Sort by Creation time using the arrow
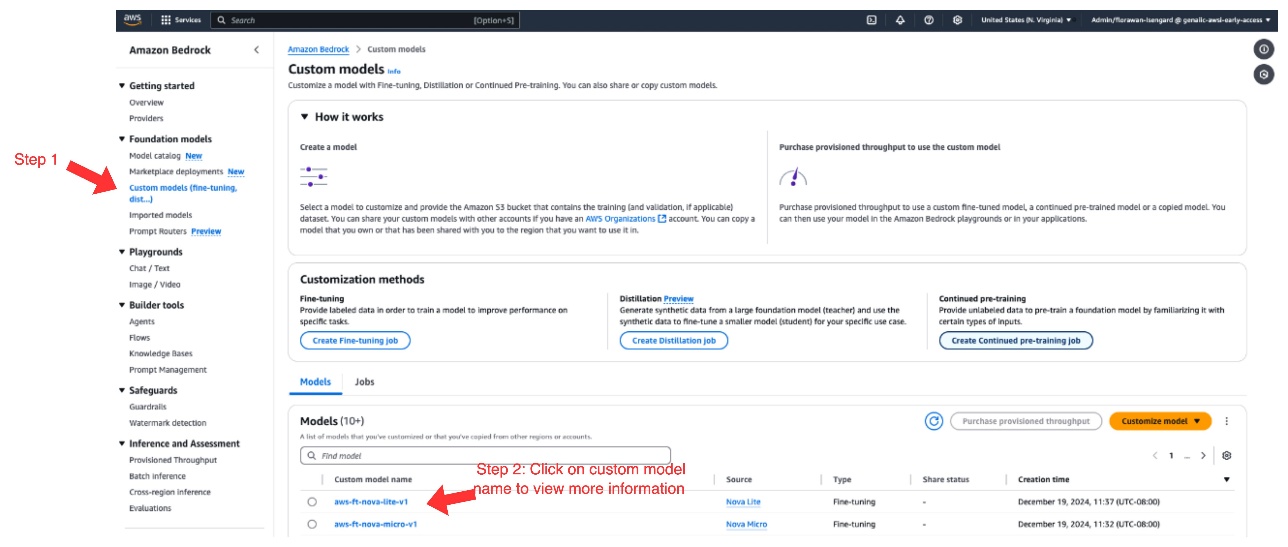This screenshot has height=547, width=1288. coord(1227,480)
